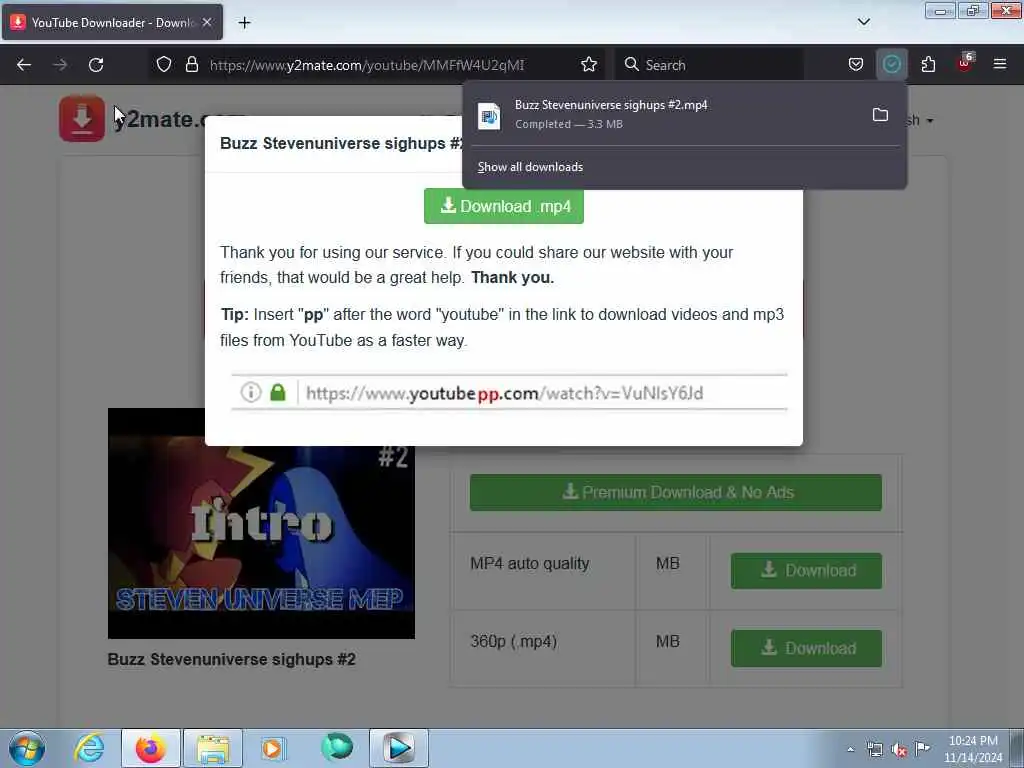This screenshot has width=1024, height=768.
Task: List all tabs dropdown arrow
Action: point(863,22)
